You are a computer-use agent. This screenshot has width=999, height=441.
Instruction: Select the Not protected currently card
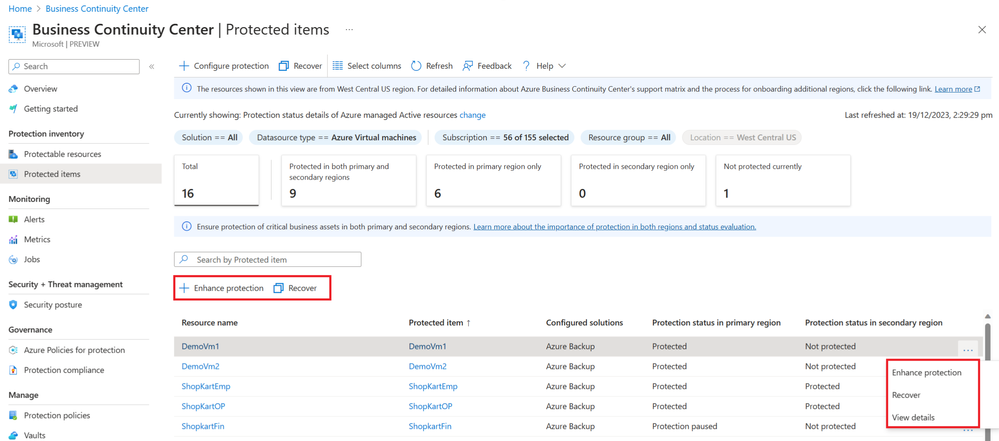pyautogui.click(x=783, y=180)
